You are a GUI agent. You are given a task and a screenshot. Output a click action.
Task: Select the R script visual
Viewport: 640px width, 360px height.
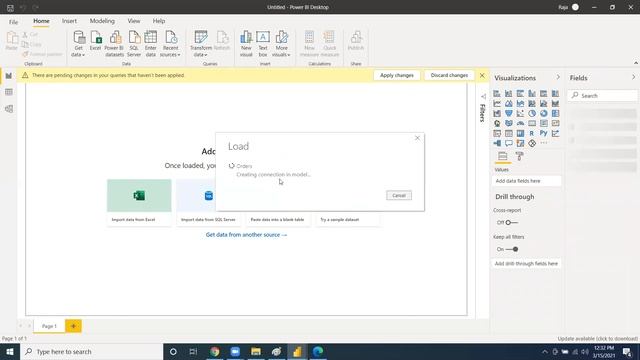tap(532, 133)
